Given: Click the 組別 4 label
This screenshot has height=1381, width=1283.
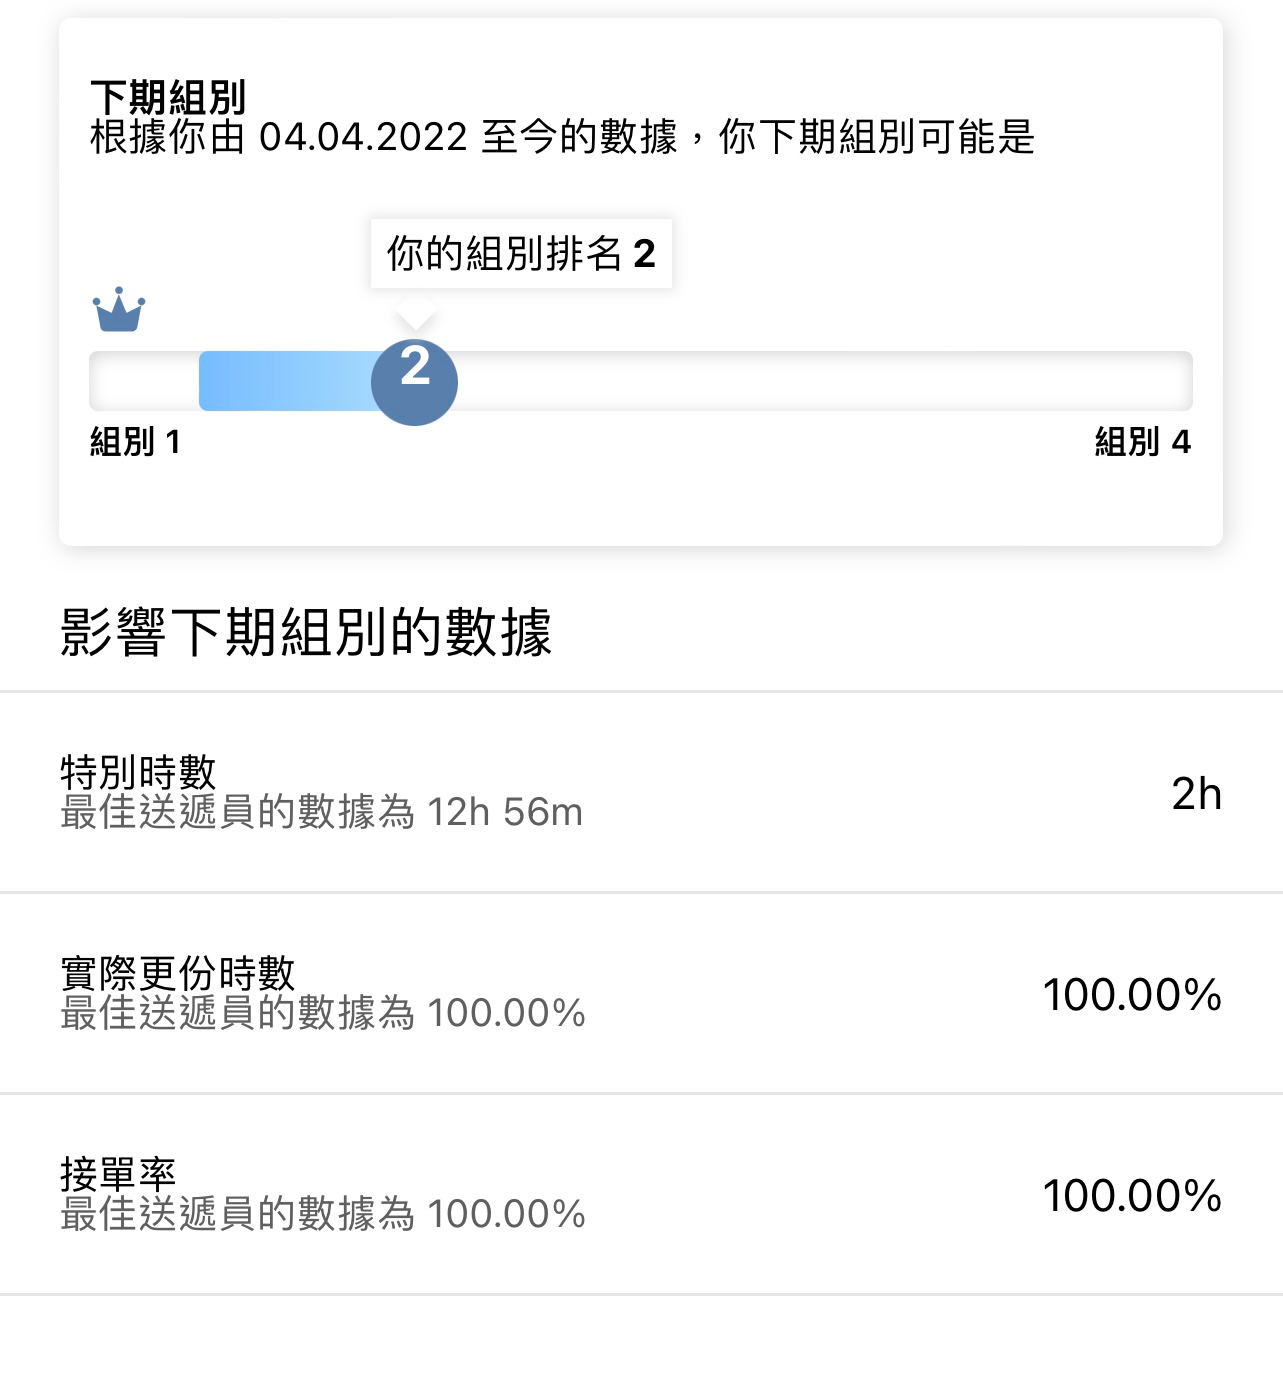Looking at the screenshot, I should coord(1143,441).
